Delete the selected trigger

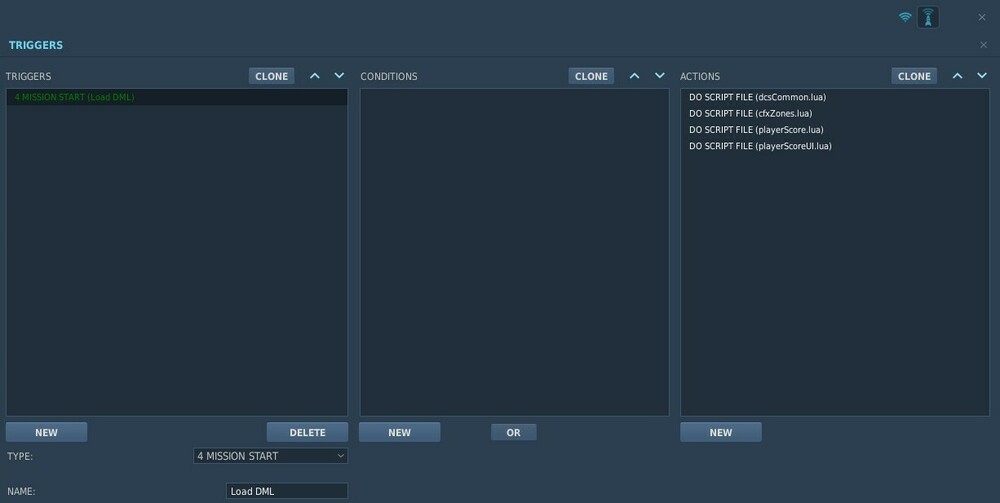click(307, 432)
